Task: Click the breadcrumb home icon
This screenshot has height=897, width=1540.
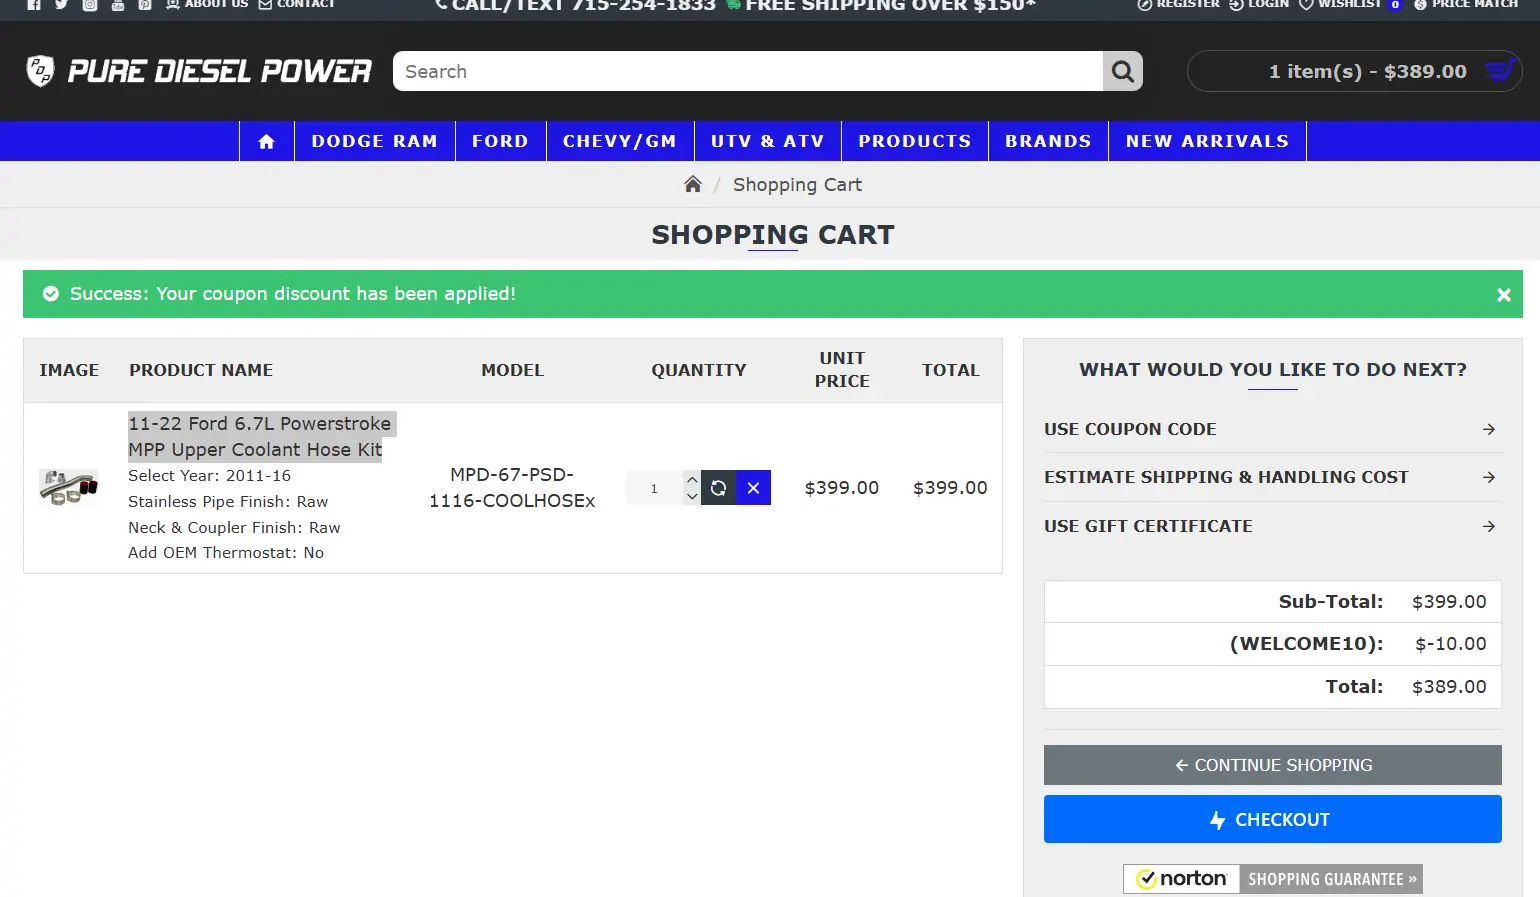Action: pyautogui.click(x=692, y=184)
